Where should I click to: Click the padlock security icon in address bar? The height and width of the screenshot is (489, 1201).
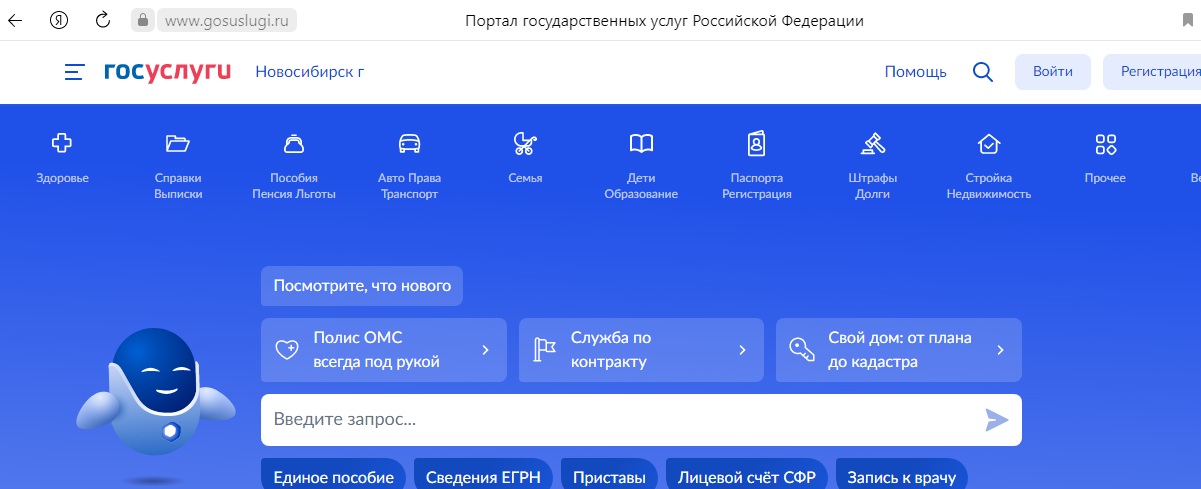(145, 20)
